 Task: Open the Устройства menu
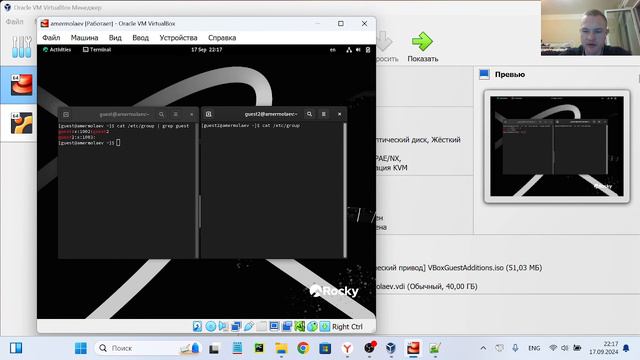click(178, 38)
